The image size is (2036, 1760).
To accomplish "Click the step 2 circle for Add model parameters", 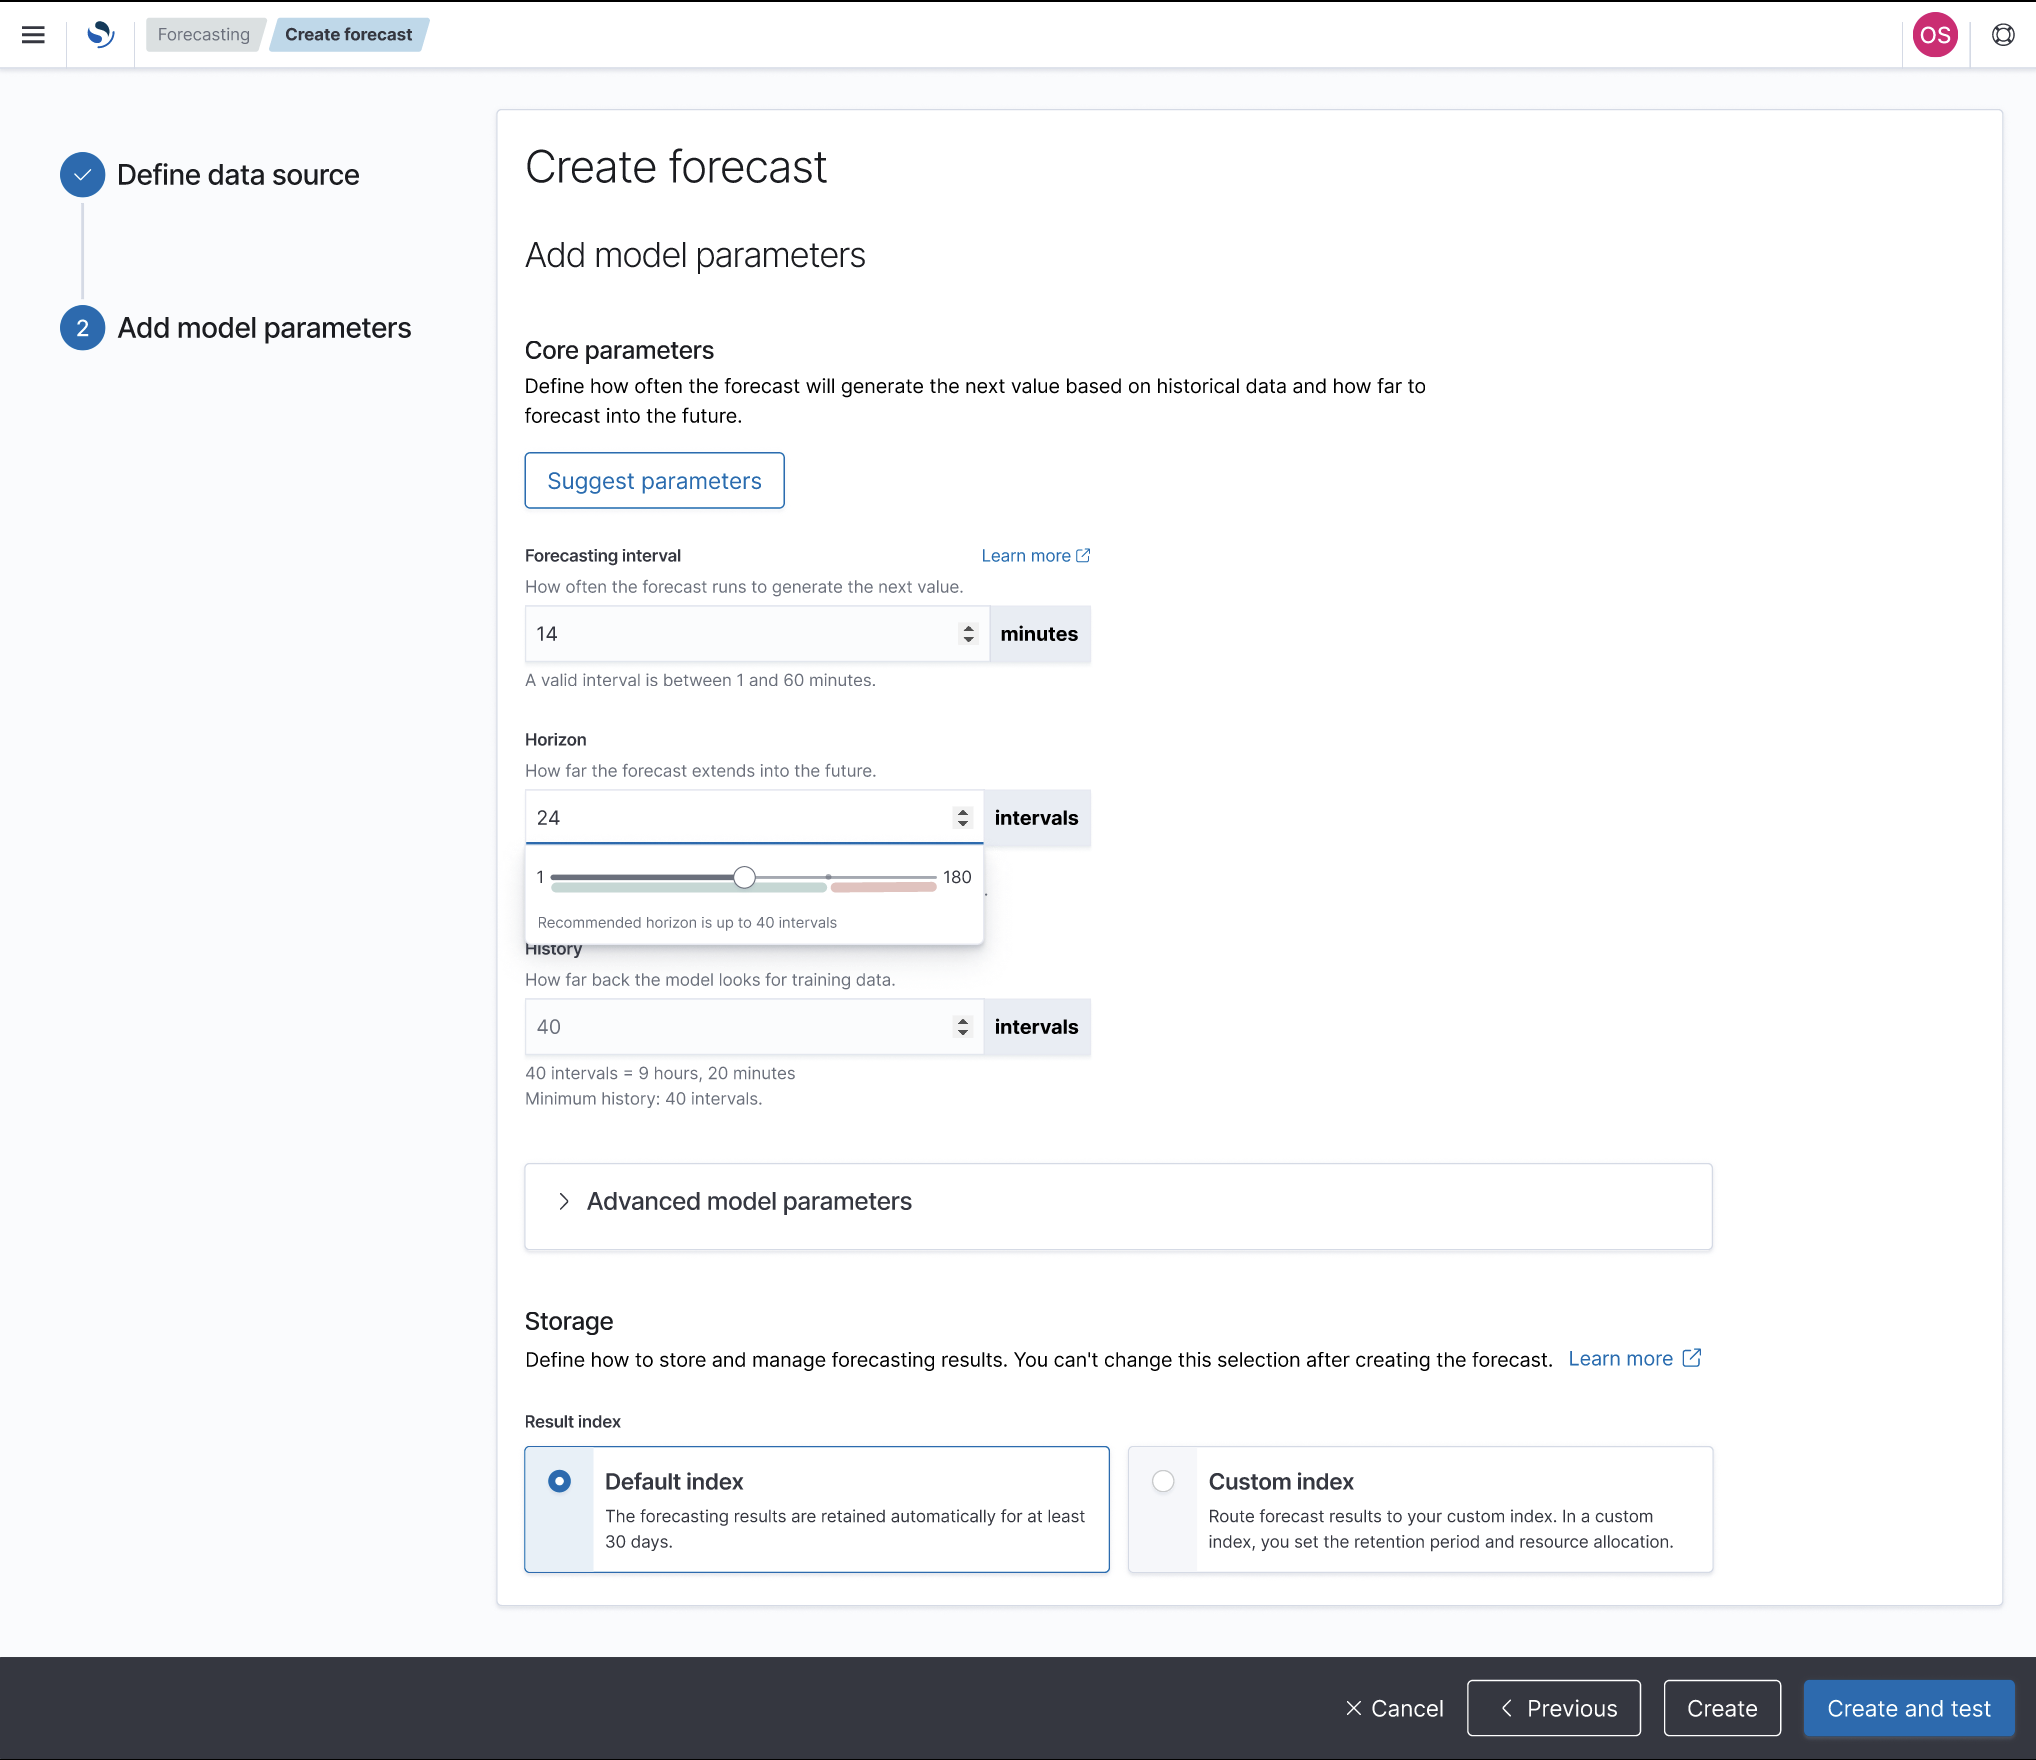I will [81, 327].
